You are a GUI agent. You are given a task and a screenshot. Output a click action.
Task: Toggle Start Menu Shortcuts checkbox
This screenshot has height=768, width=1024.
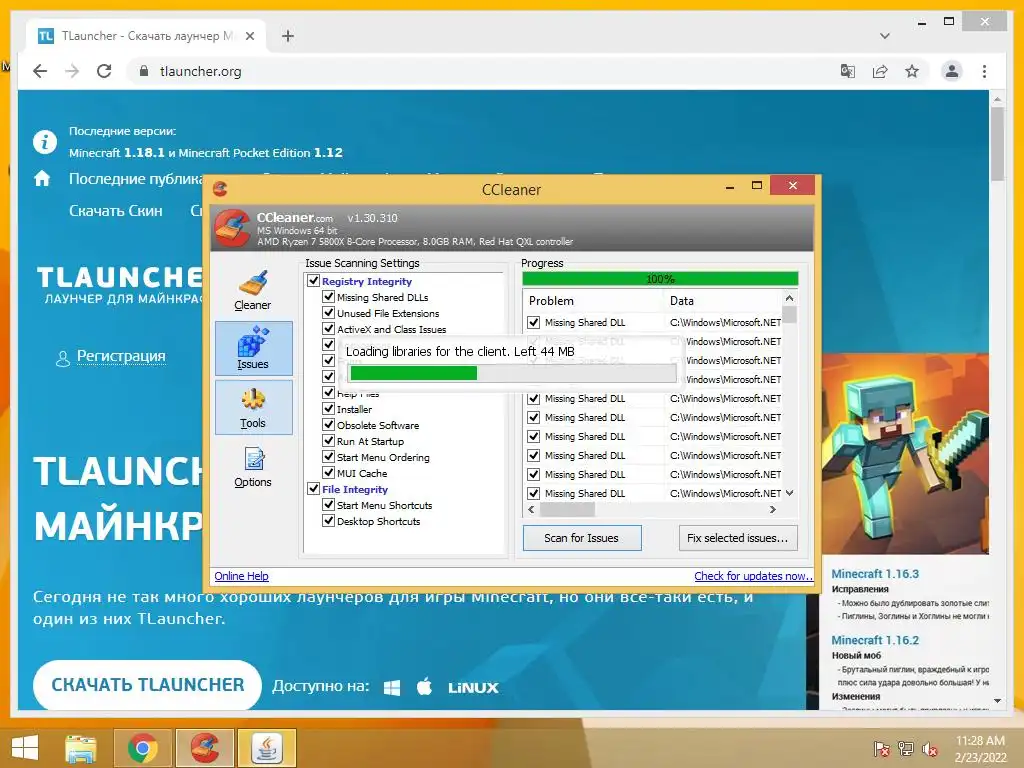coord(329,505)
